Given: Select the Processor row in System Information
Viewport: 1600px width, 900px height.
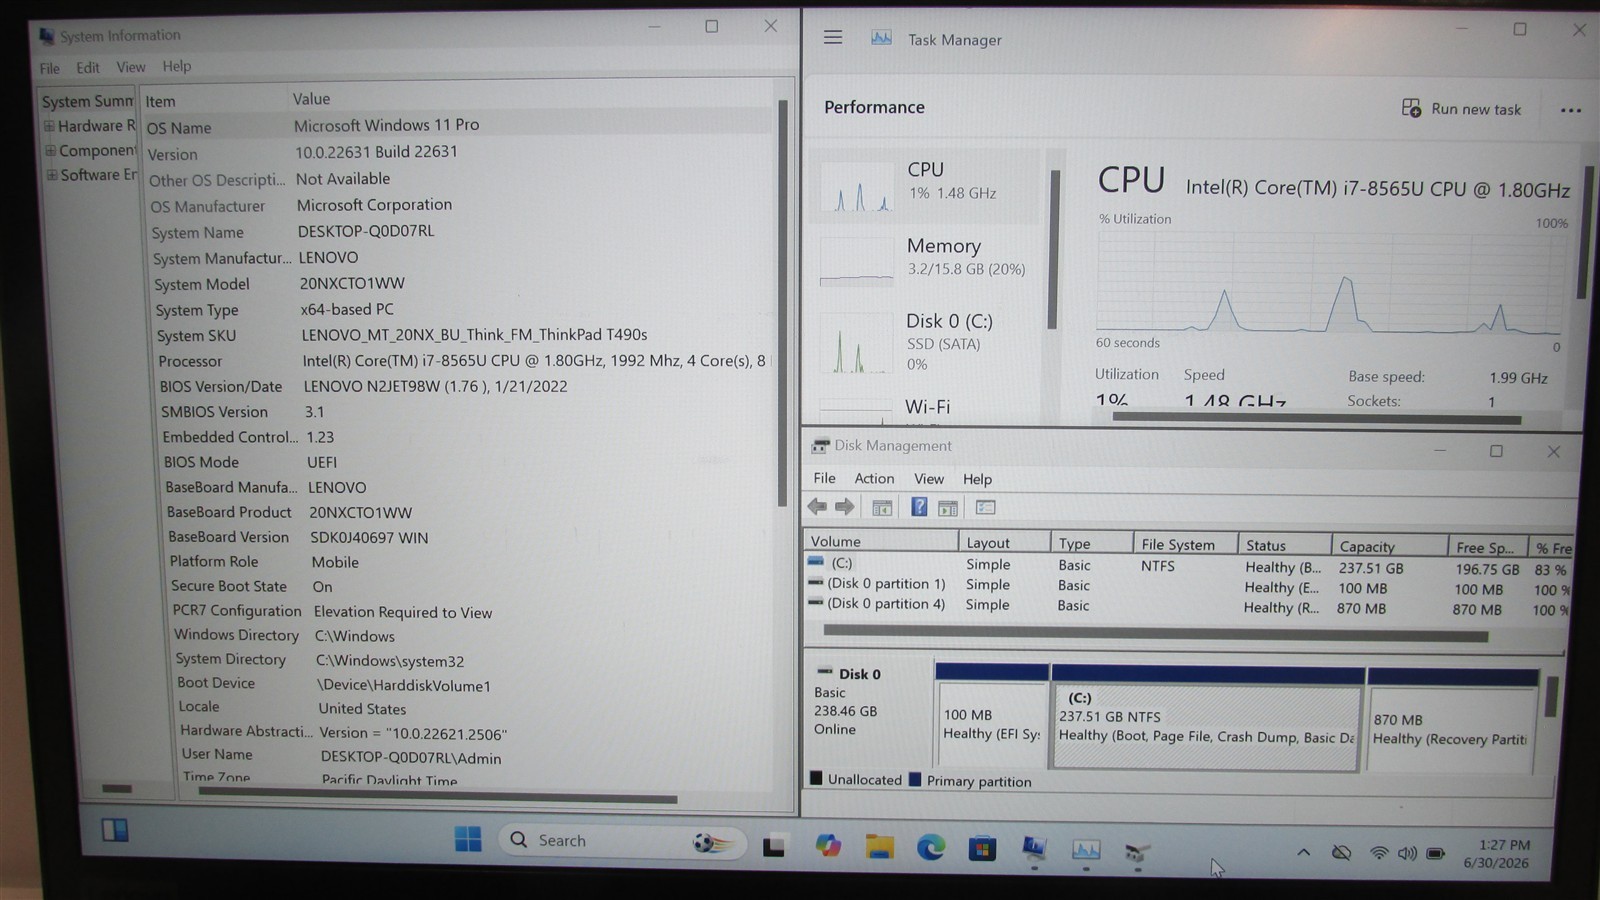Looking at the screenshot, I should pyautogui.click(x=464, y=361).
